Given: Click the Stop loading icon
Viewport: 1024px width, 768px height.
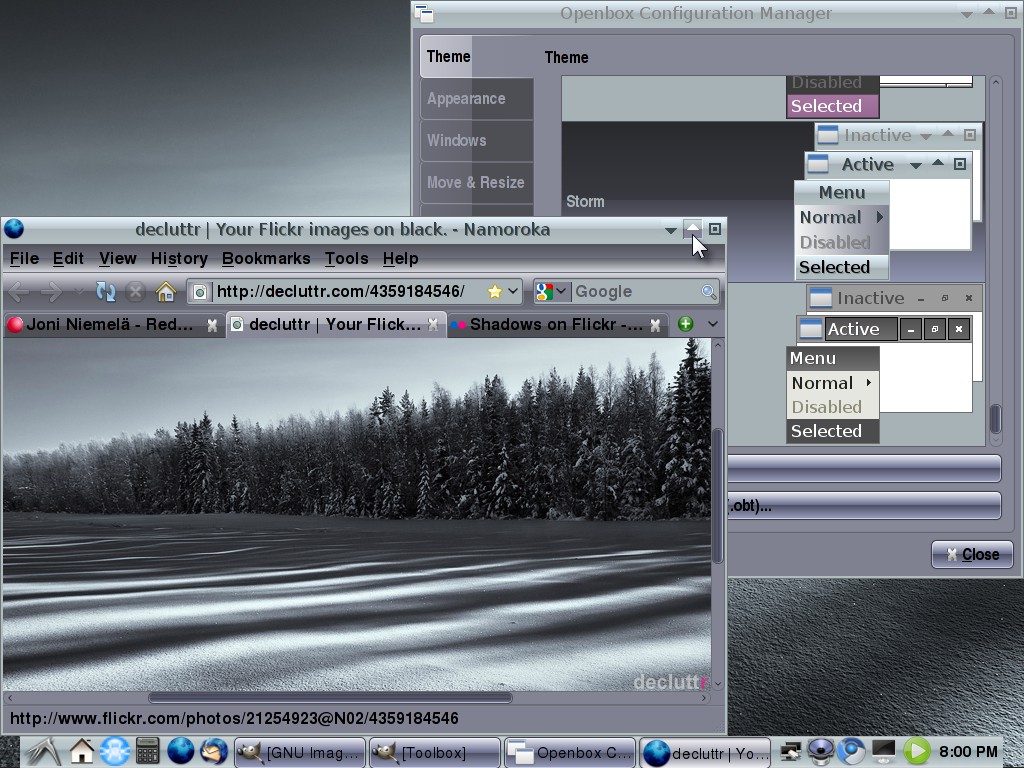Looking at the screenshot, I should click(135, 291).
